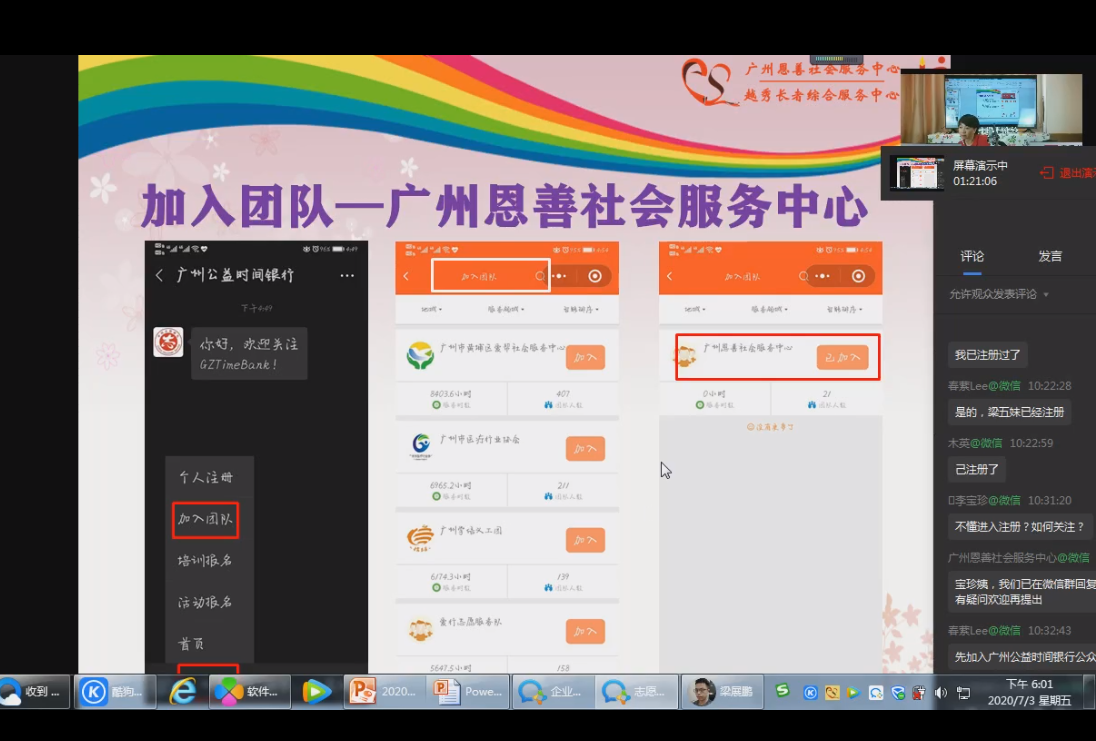Open the 企业 chat taskbar window

click(x=552, y=692)
